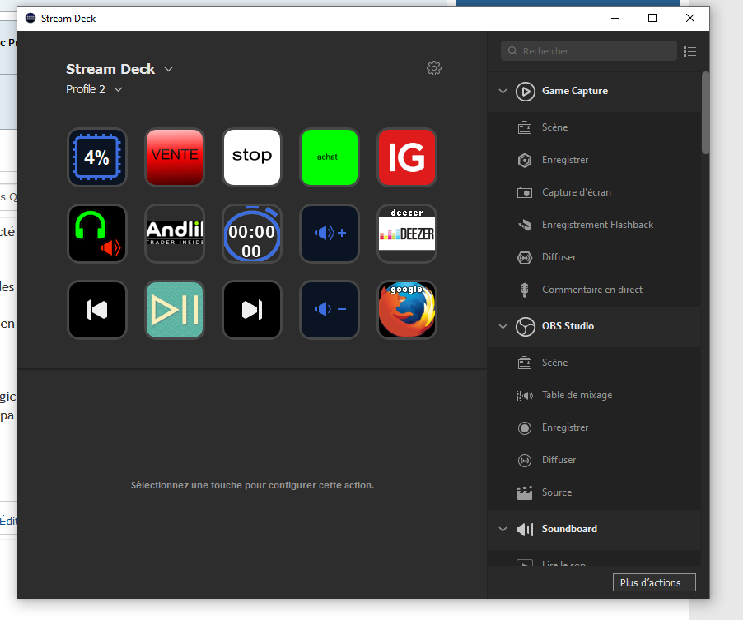Select the timer 00:00 key
The image size is (743, 620).
pyautogui.click(x=251, y=233)
